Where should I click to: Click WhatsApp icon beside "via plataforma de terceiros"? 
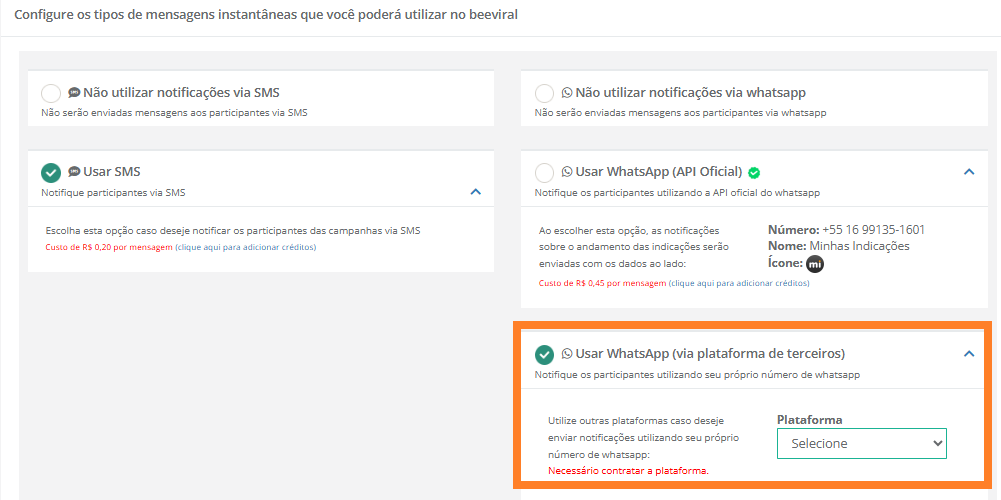click(567, 354)
